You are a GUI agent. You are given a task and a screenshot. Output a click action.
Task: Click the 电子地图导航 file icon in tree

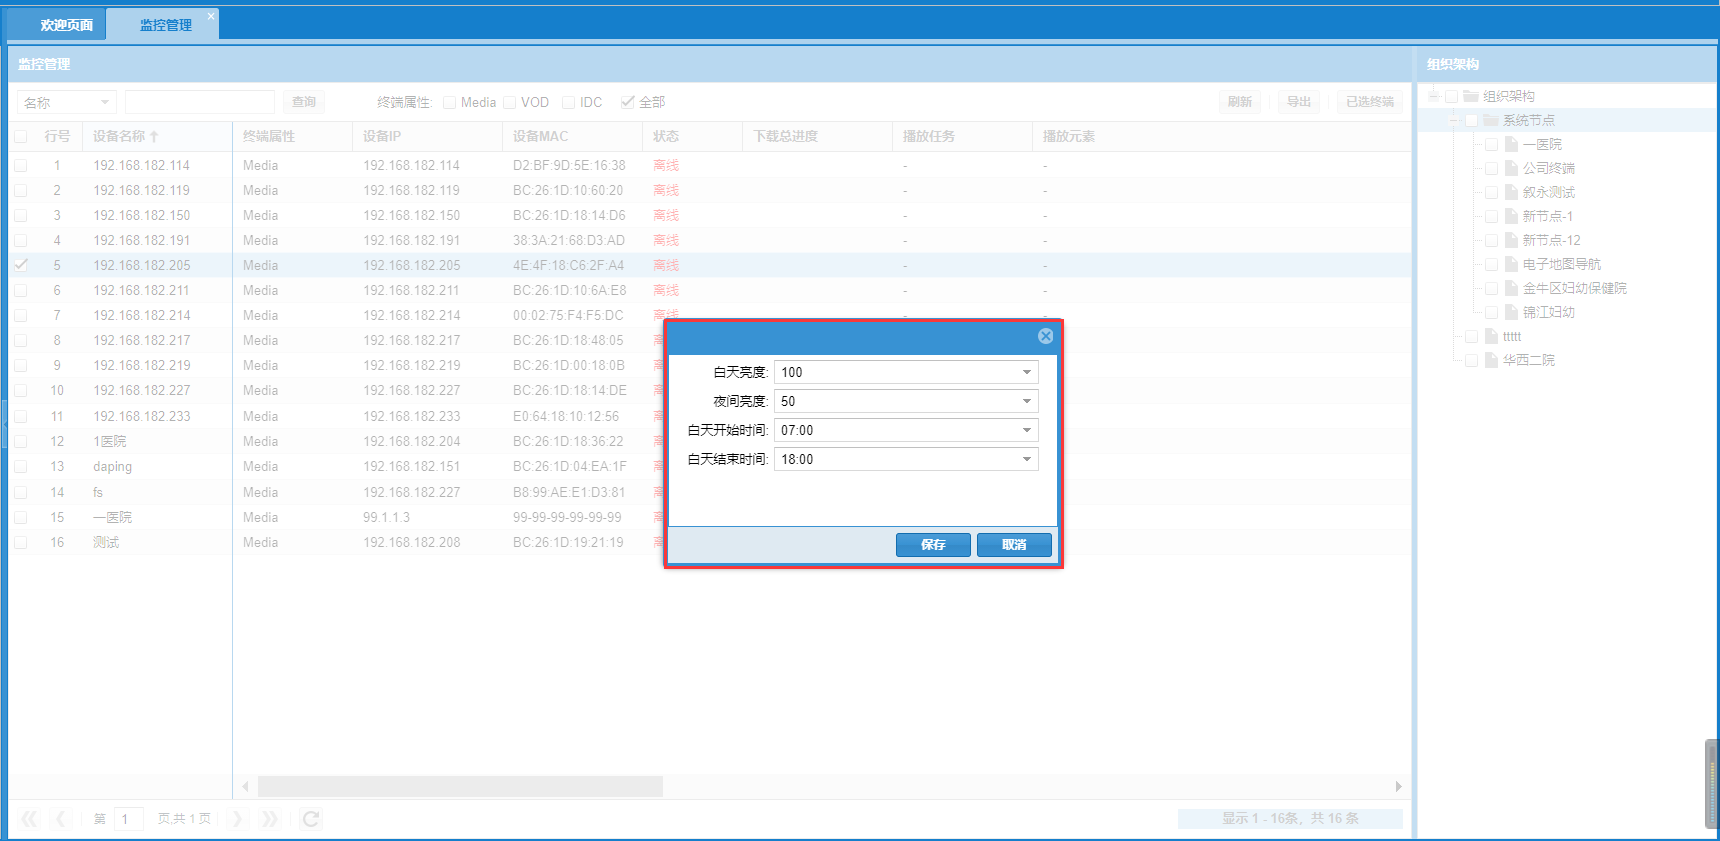1511,264
